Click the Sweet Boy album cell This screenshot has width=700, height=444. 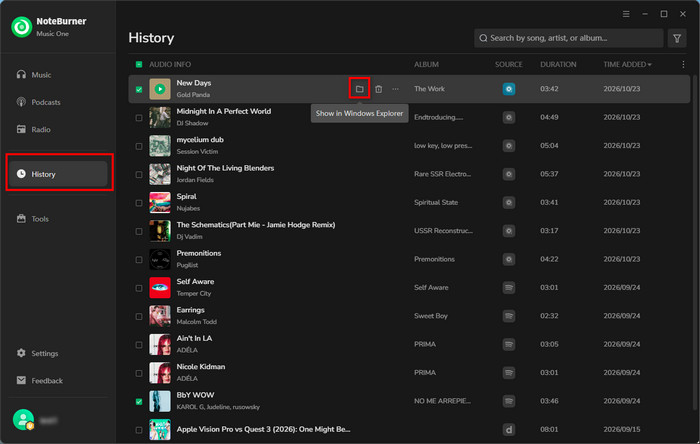[430, 316]
